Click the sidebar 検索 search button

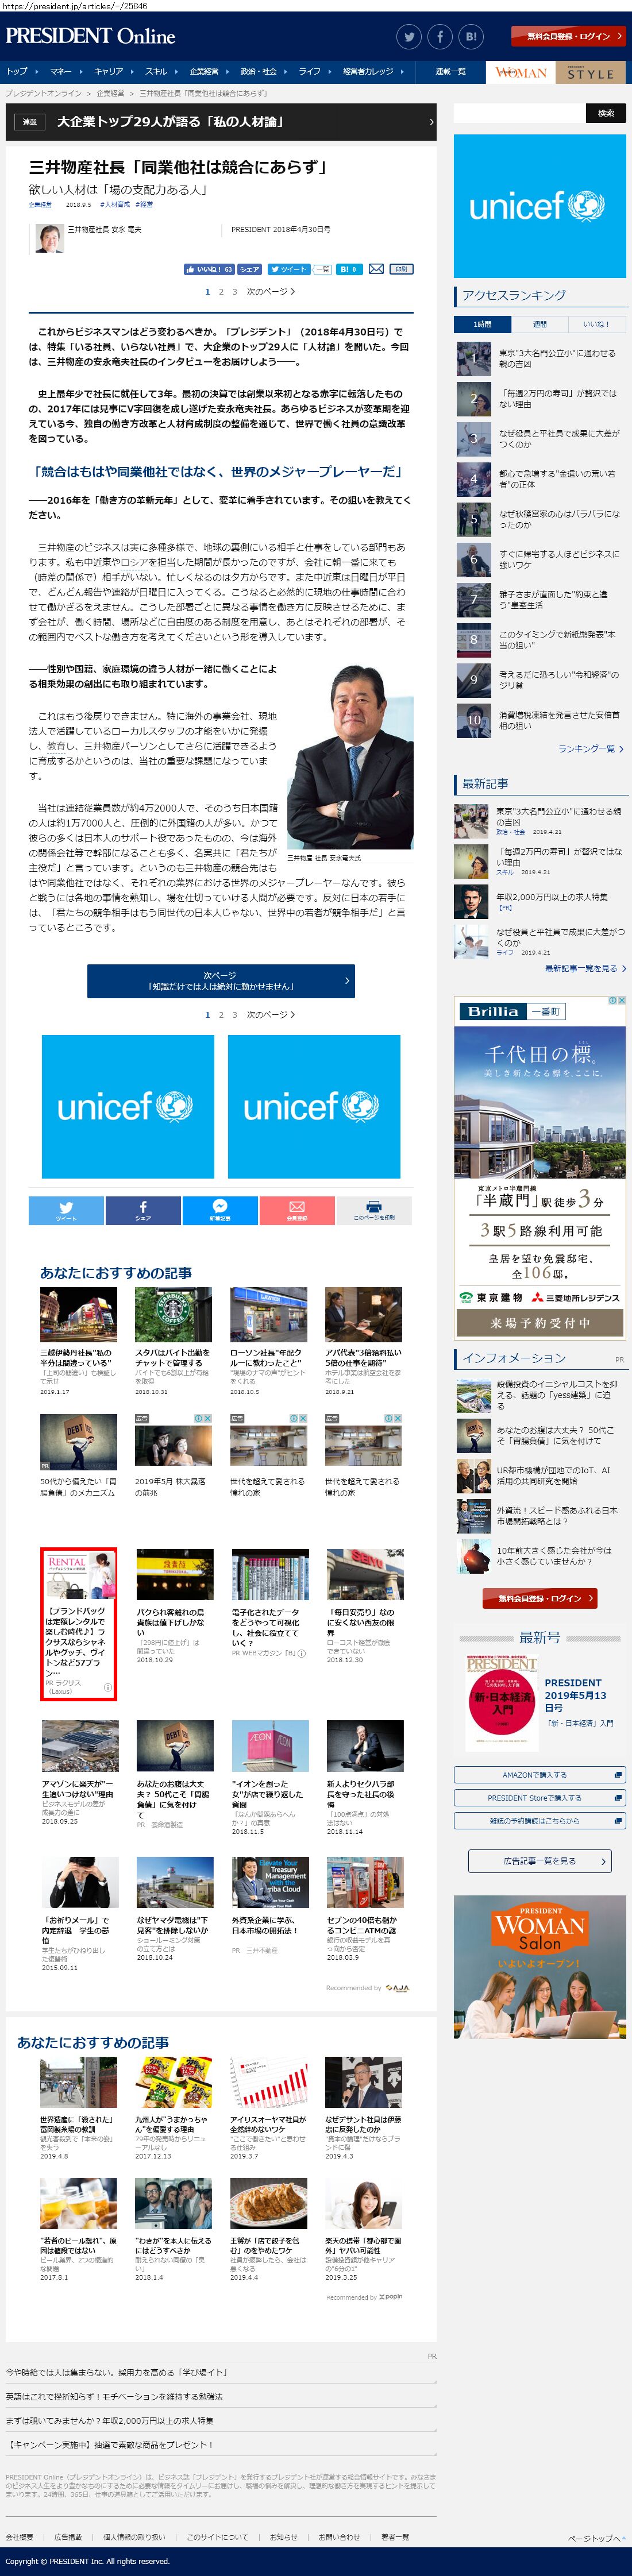click(x=606, y=113)
